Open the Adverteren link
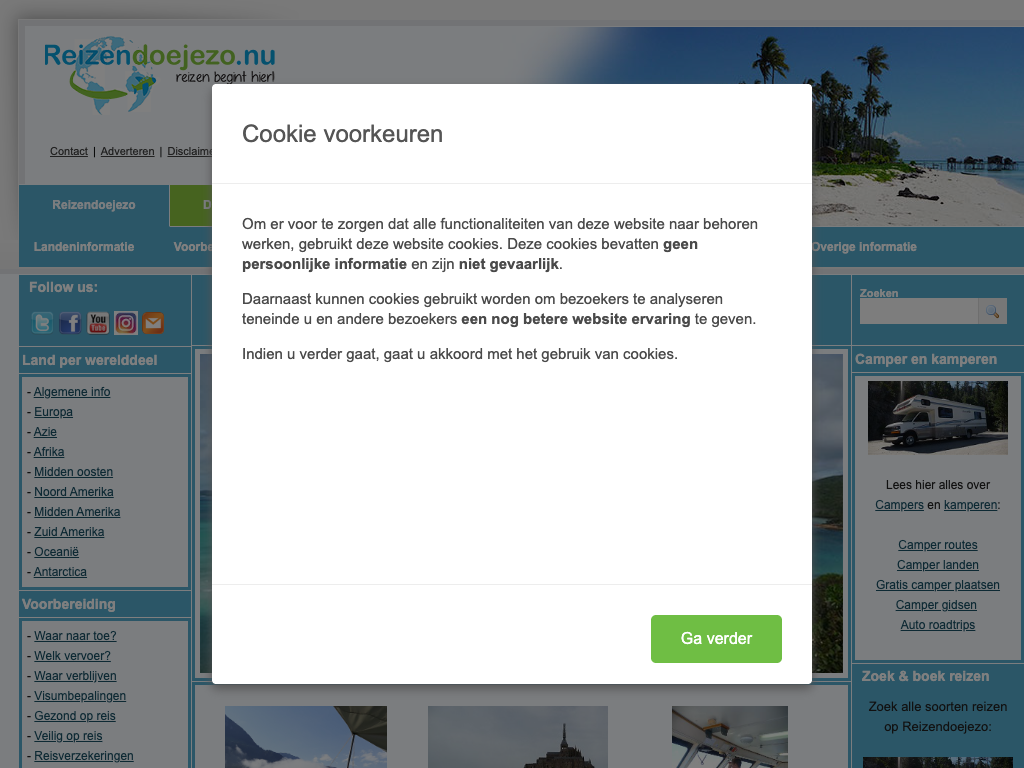 tap(127, 152)
